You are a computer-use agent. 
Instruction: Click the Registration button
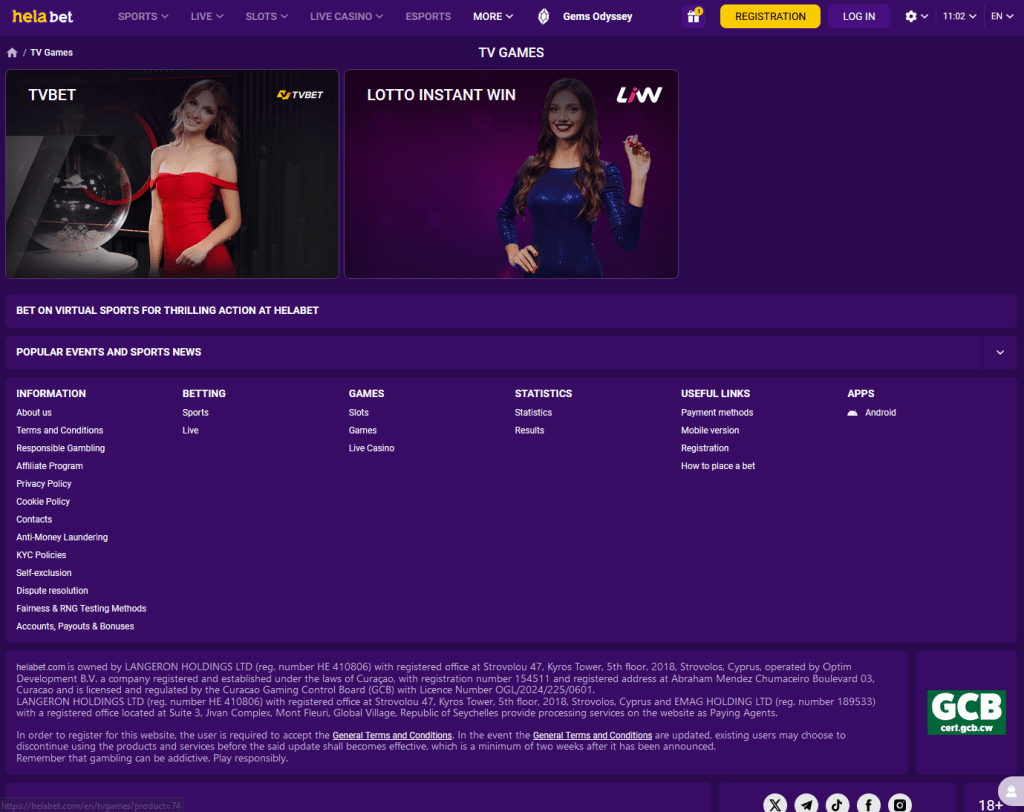coord(770,16)
